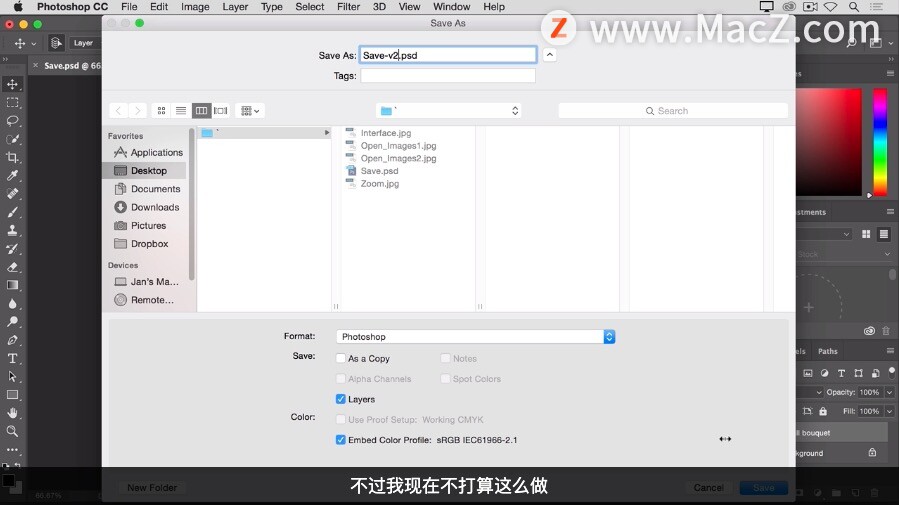Toggle the Spot Colors checkbox
Viewport: 899px width, 505px height.
[445, 379]
